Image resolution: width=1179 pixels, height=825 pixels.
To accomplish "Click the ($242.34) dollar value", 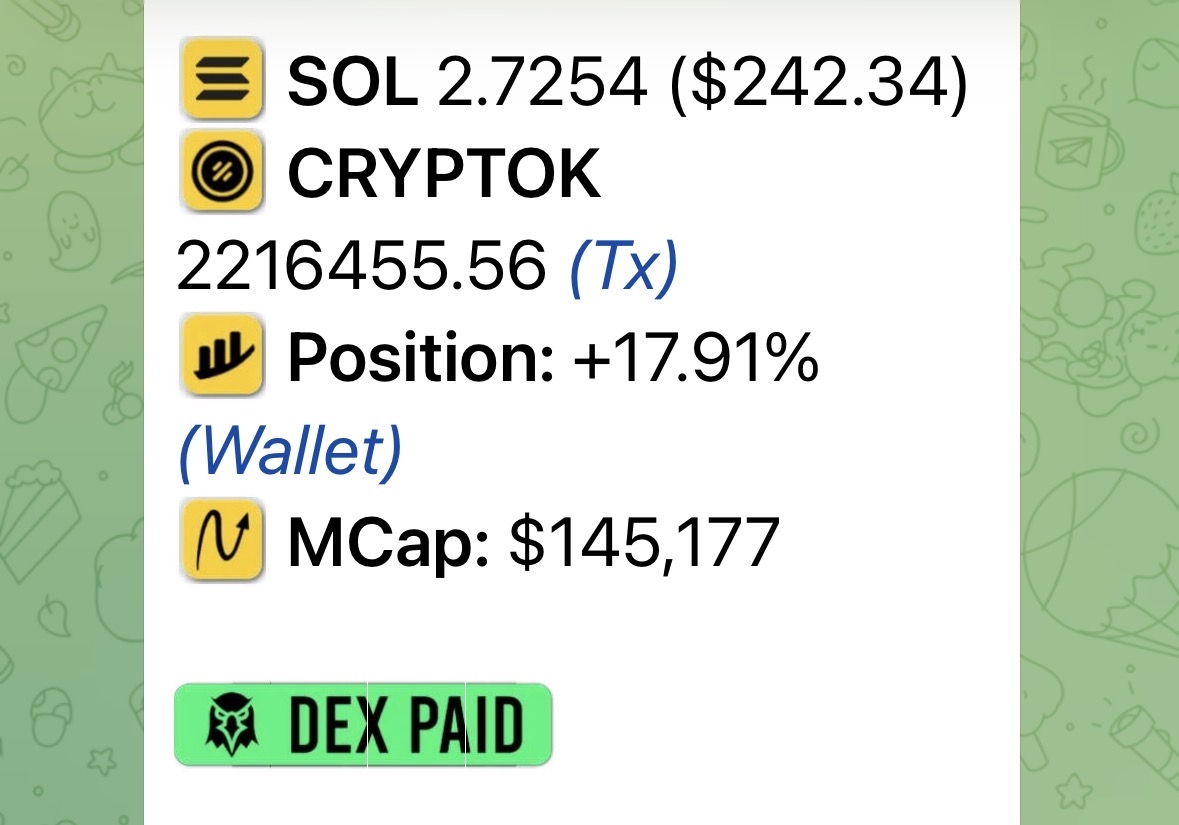I will 817,82.
